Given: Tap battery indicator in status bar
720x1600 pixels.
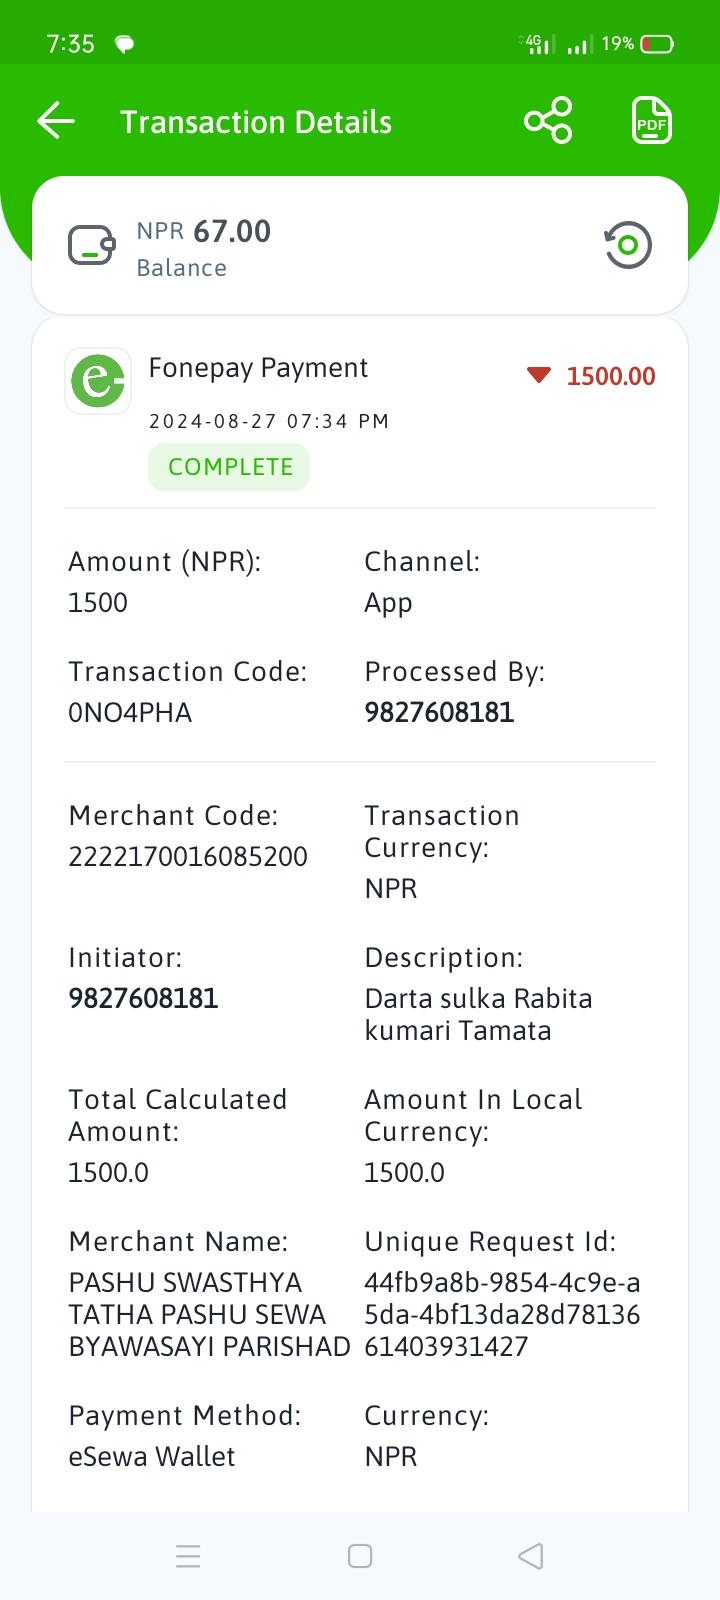Looking at the screenshot, I should coord(657,44).
